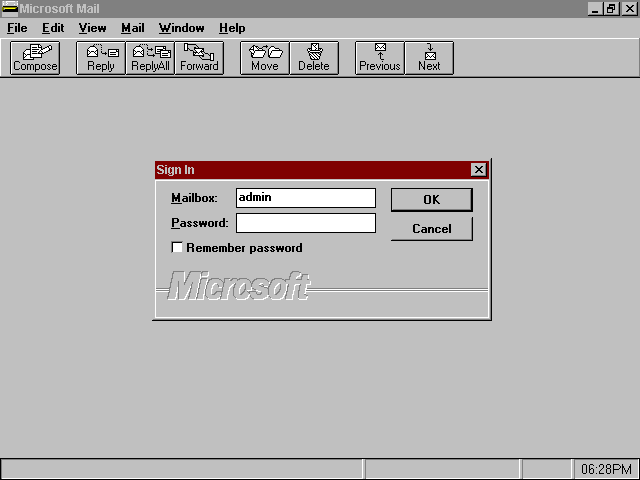Screen dimensions: 640x480
Task: Click the Compose toolbar icon
Action: point(35,57)
